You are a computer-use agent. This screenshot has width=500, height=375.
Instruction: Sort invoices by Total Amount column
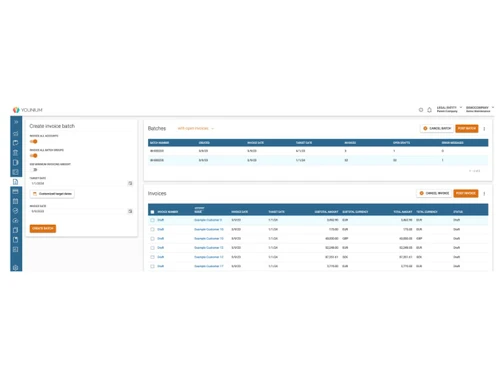(403, 212)
